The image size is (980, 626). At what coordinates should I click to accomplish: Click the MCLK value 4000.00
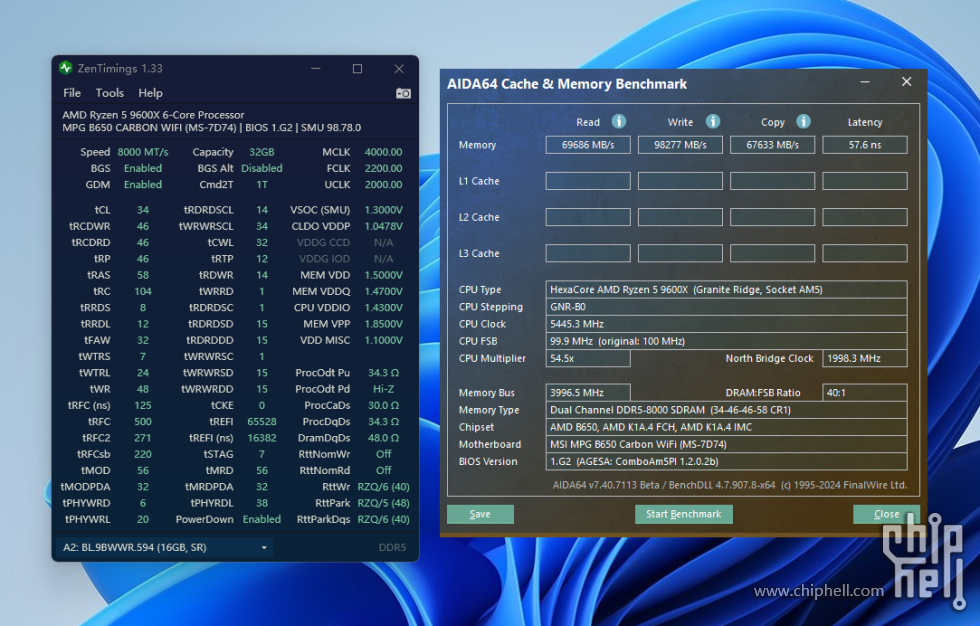(383, 152)
